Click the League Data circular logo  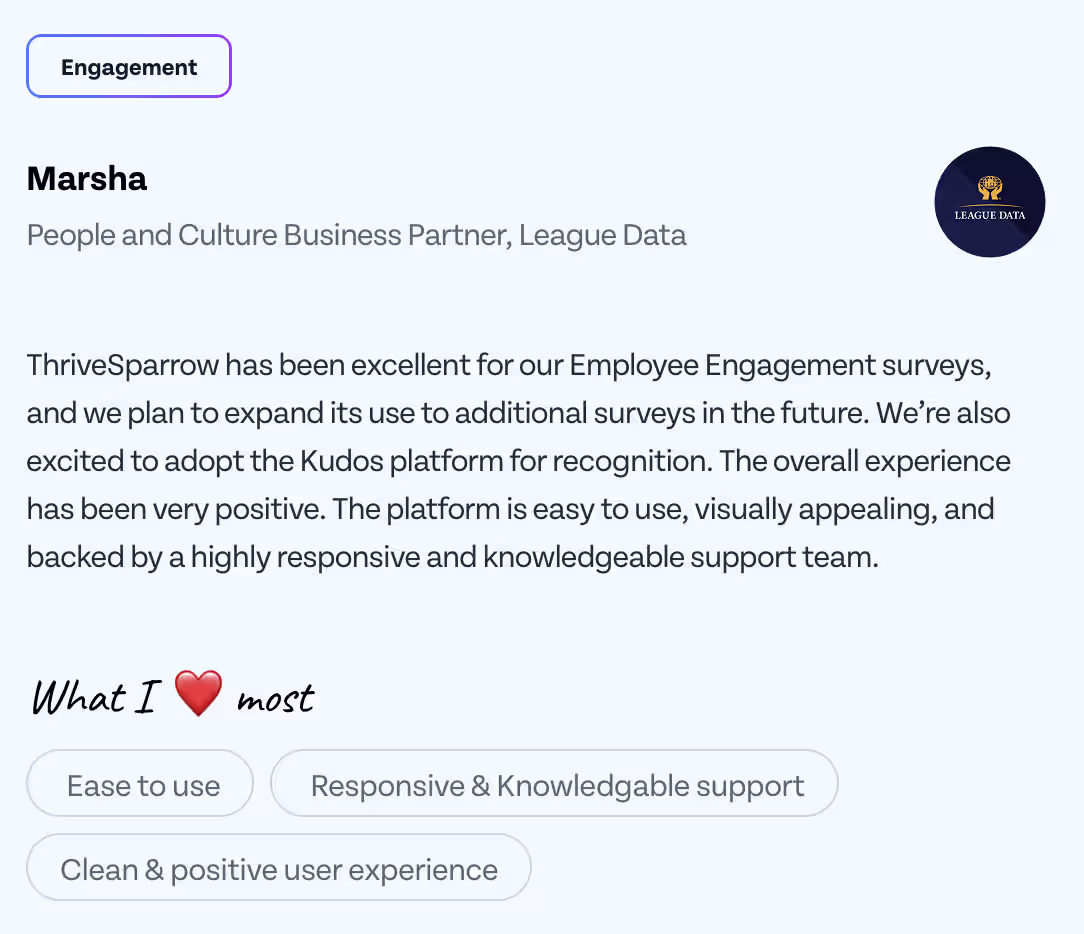(x=990, y=202)
